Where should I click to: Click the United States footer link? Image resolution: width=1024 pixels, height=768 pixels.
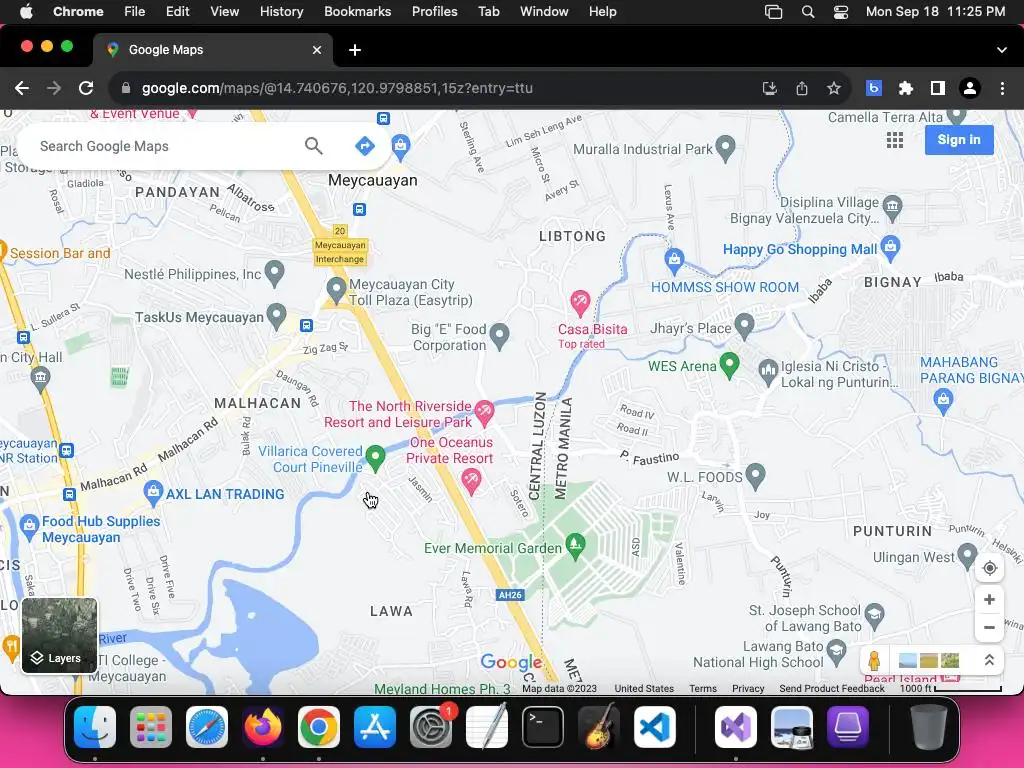click(x=644, y=688)
